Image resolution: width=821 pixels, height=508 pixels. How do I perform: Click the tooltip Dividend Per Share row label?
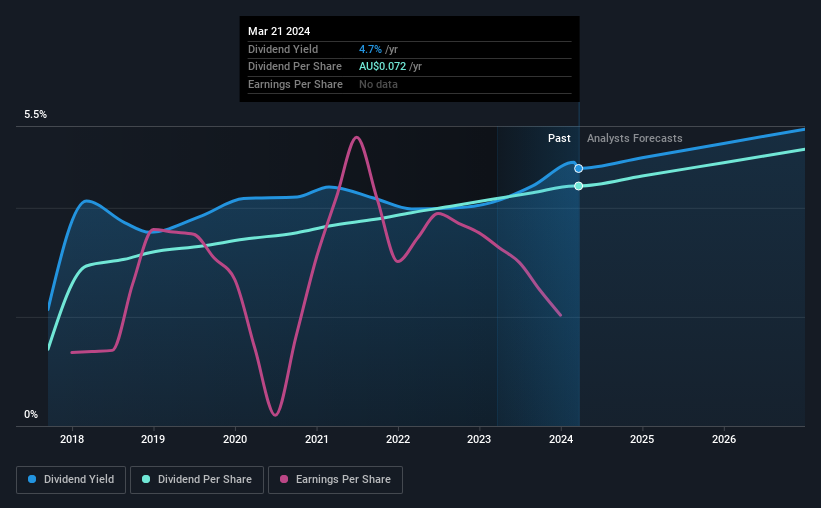[295, 67]
